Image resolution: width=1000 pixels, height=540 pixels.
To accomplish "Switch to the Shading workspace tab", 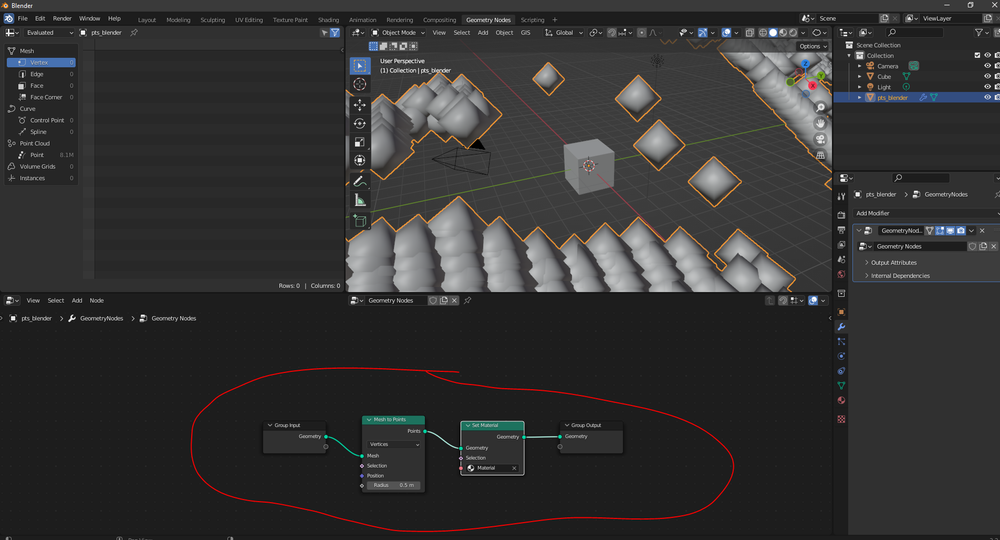I will coord(328,20).
